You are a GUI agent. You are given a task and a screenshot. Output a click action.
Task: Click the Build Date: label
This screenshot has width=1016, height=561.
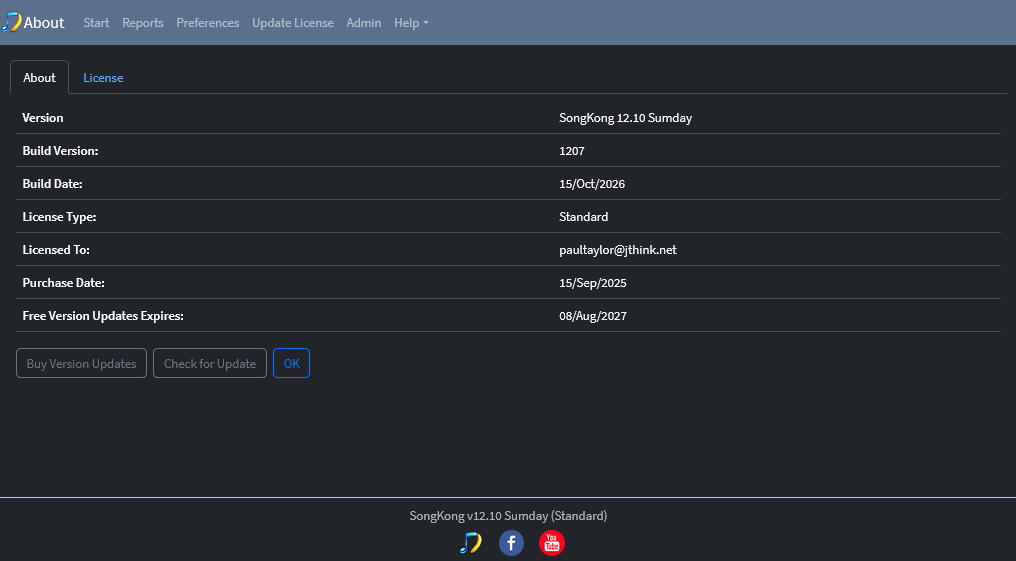click(52, 184)
